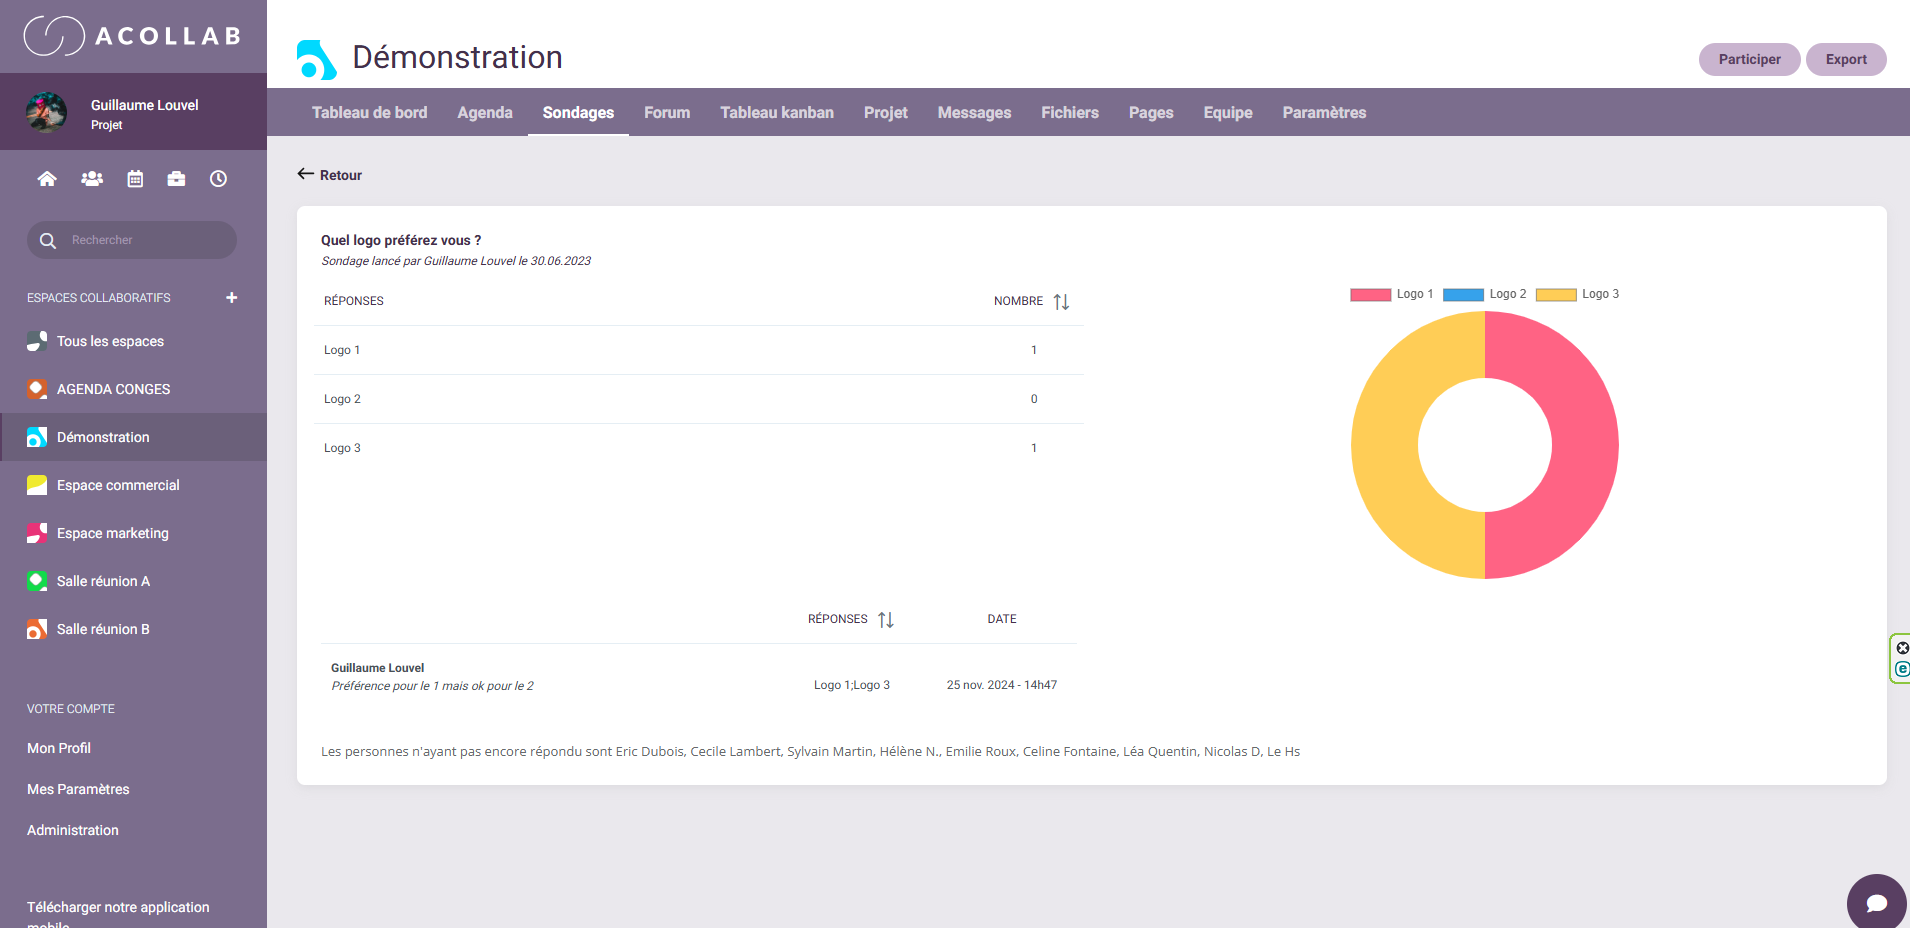Image resolution: width=1910 pixels, height=928 pixels.
Task: Toggle Logo 2 legend visibility
Action: click(x=1484, y=294)
